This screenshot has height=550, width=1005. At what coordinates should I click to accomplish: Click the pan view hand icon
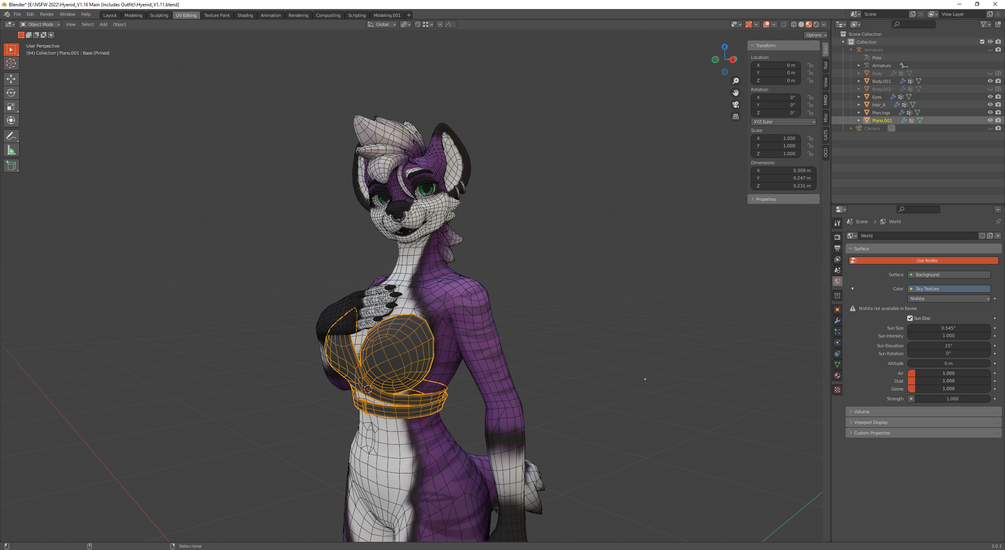click(736, 92)
